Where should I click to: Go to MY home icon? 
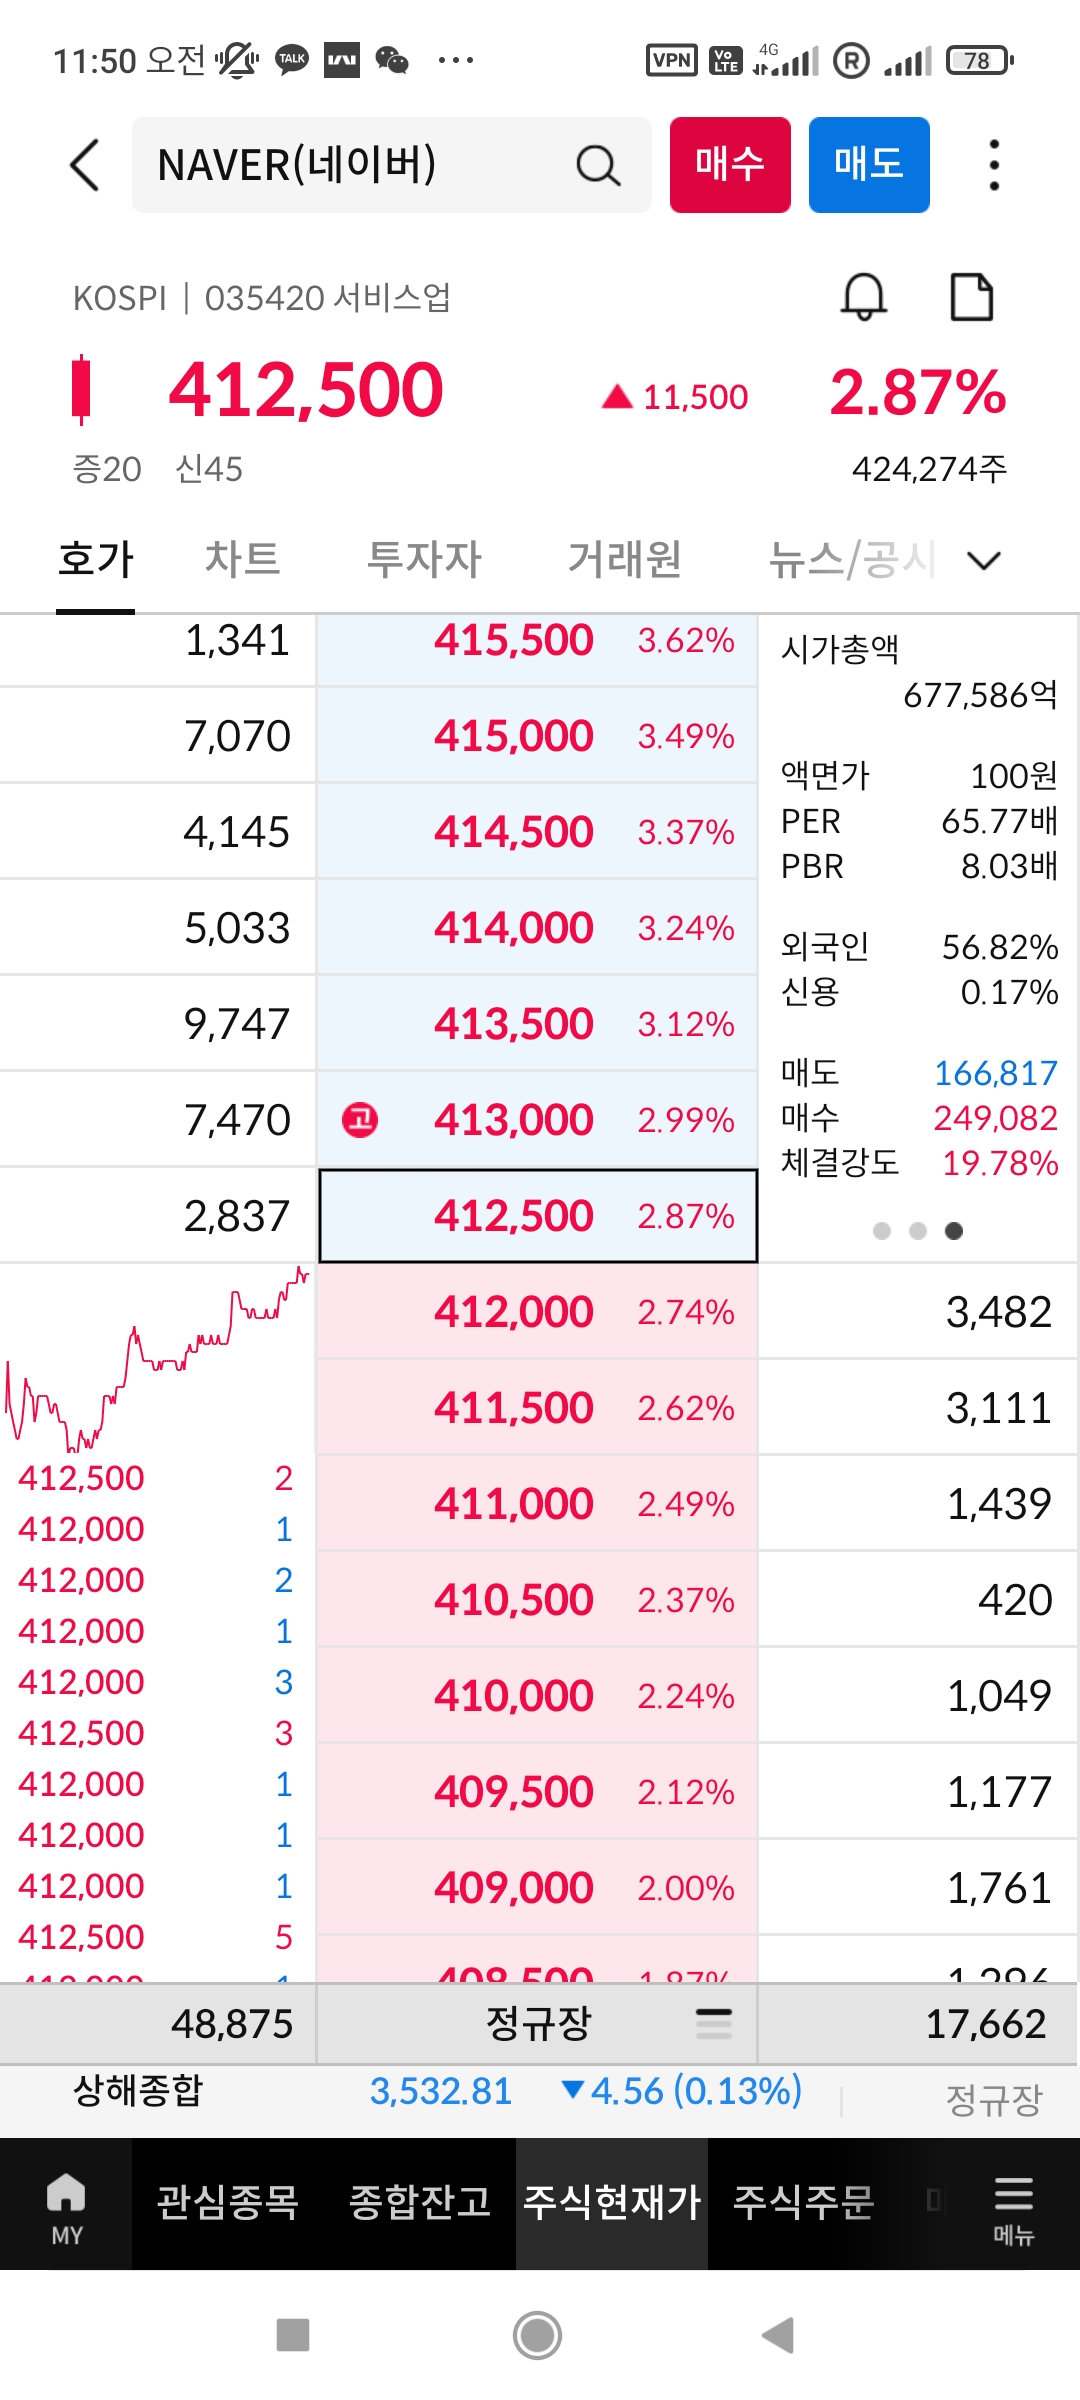[66, 2204]
